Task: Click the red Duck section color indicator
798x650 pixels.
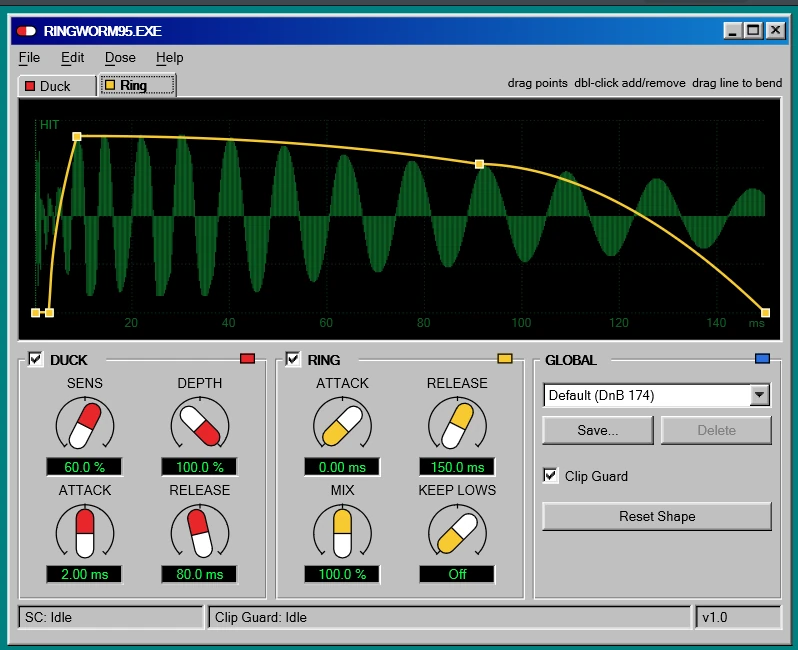Action: click(247, 359)
